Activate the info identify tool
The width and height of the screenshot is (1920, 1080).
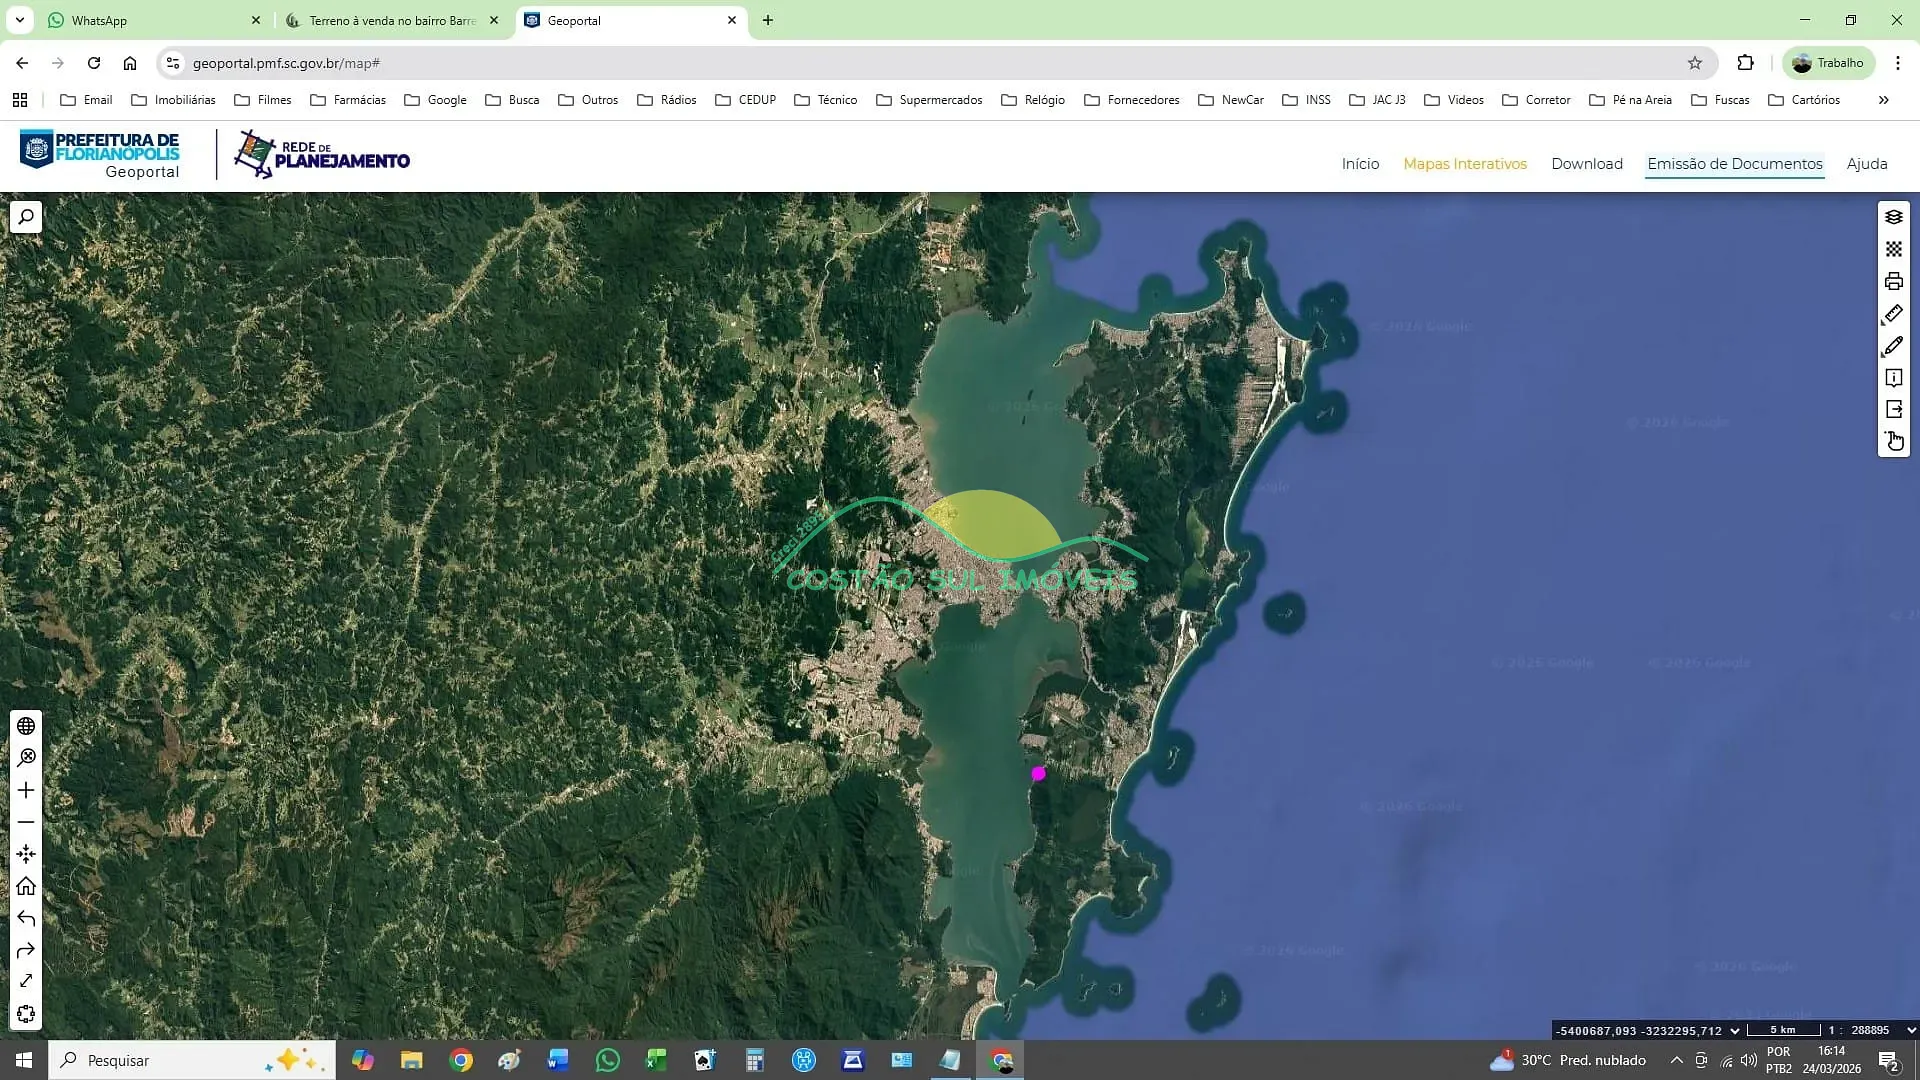click(x=1894, y=378)
